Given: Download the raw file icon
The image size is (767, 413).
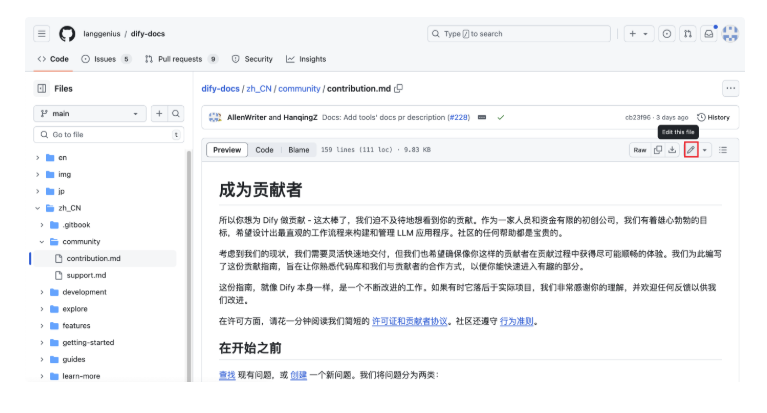Looking at the screenshot, I should pos(673,150).
